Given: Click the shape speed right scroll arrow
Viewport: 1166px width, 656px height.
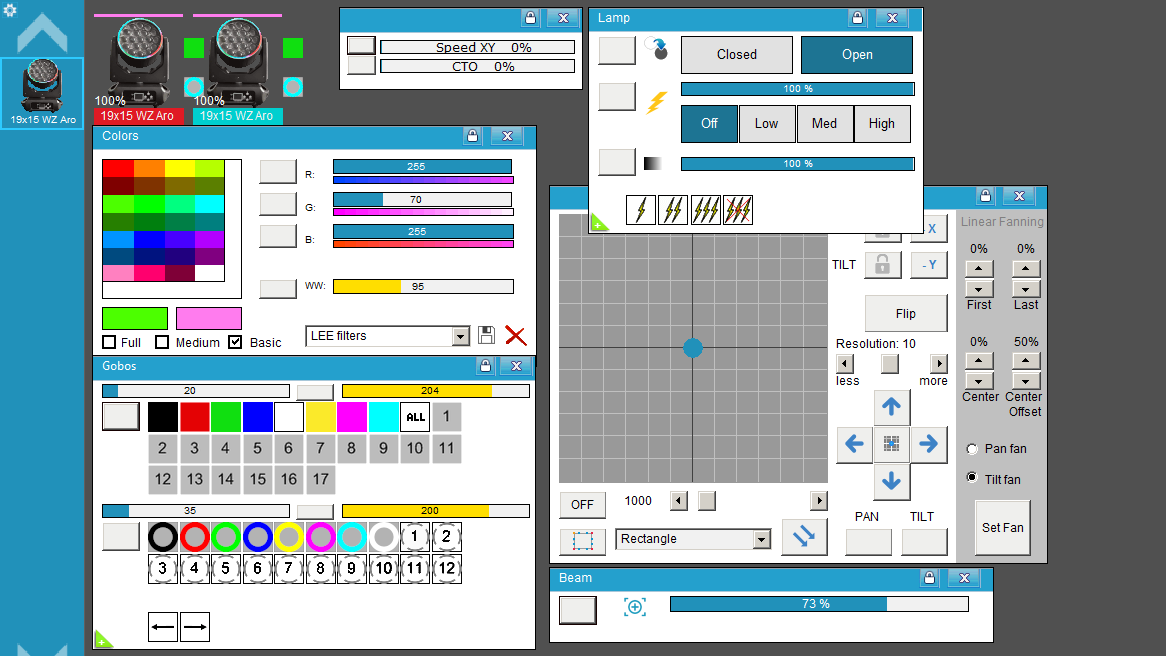Looking at the screenshot, I should coord(819,501).
